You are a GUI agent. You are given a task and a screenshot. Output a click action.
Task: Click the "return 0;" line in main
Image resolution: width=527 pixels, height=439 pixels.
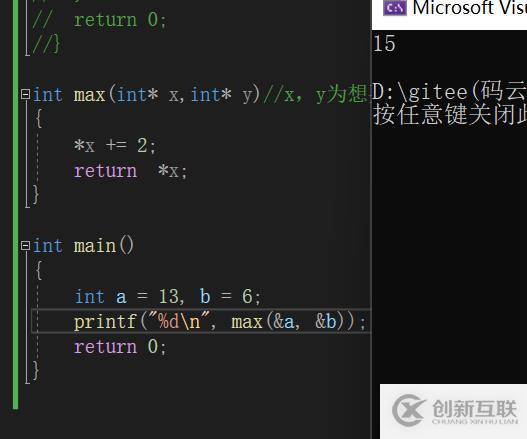(120, 347)
